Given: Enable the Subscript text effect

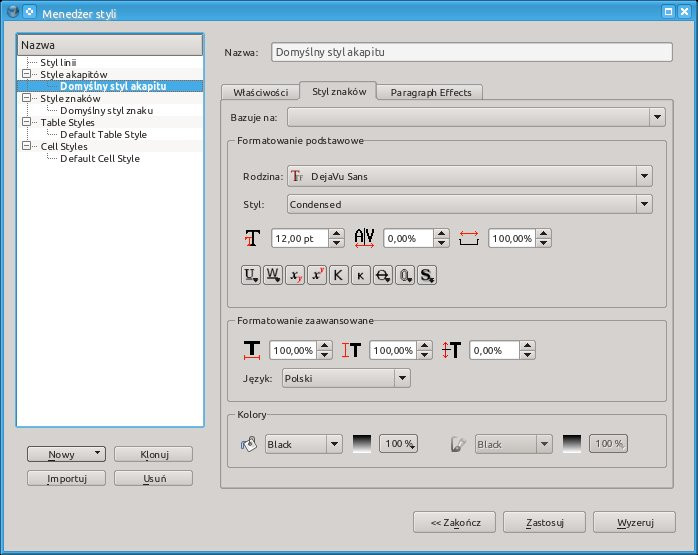Looking at the screenshot, I should (x=295, y=275).
